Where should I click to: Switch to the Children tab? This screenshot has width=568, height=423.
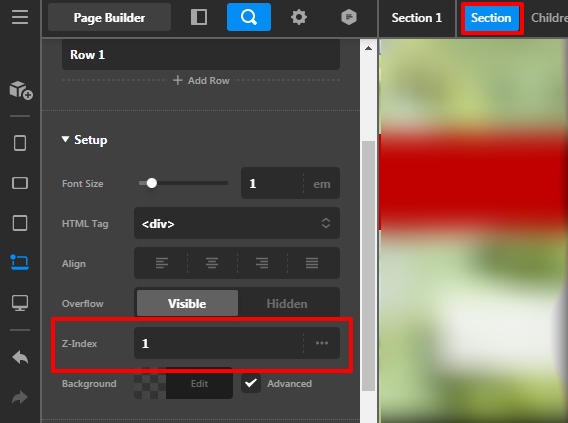549,17
